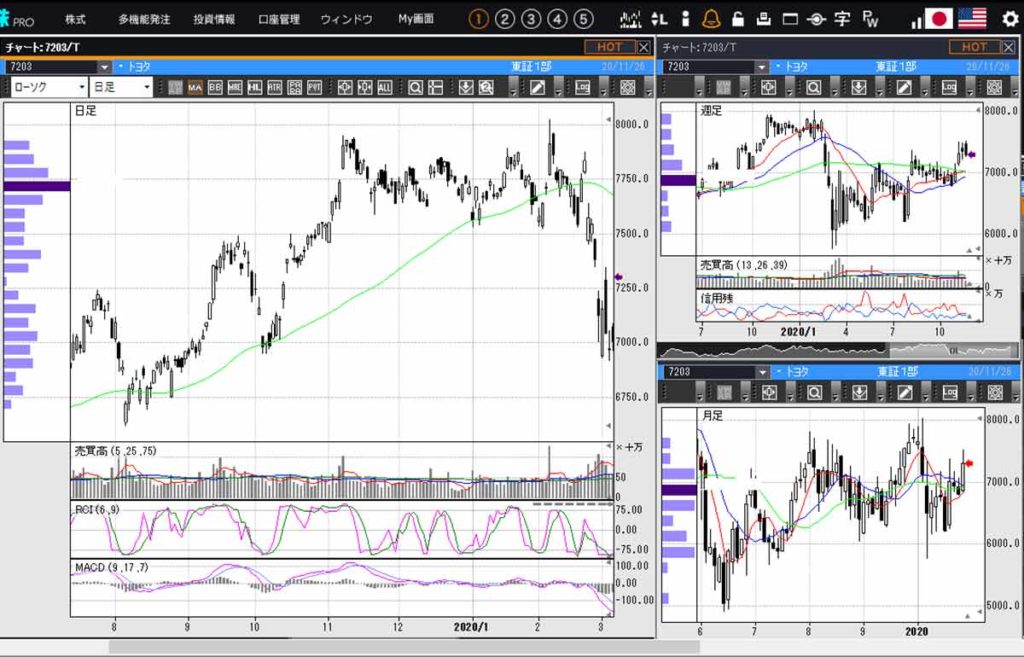Open the 投資情報 menu

214,19
